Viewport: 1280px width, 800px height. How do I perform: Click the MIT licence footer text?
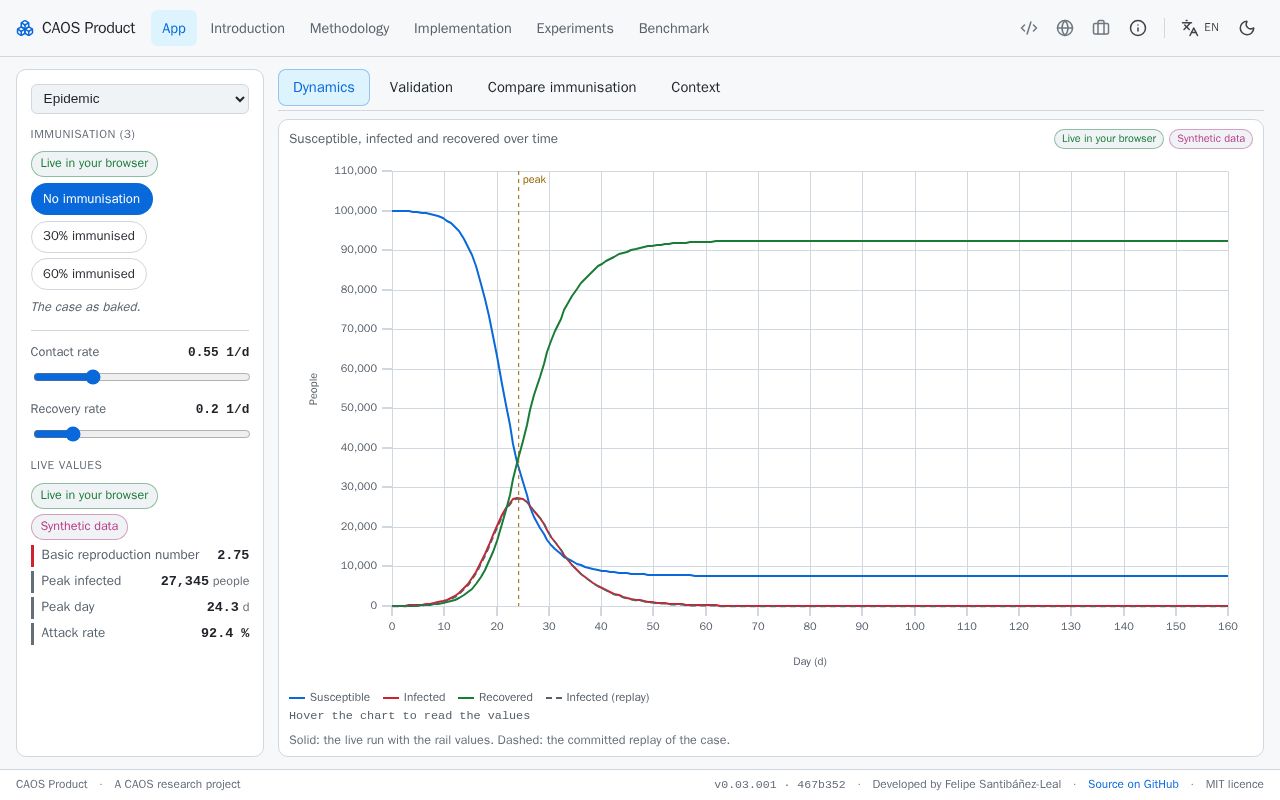tap(1235, 784)
